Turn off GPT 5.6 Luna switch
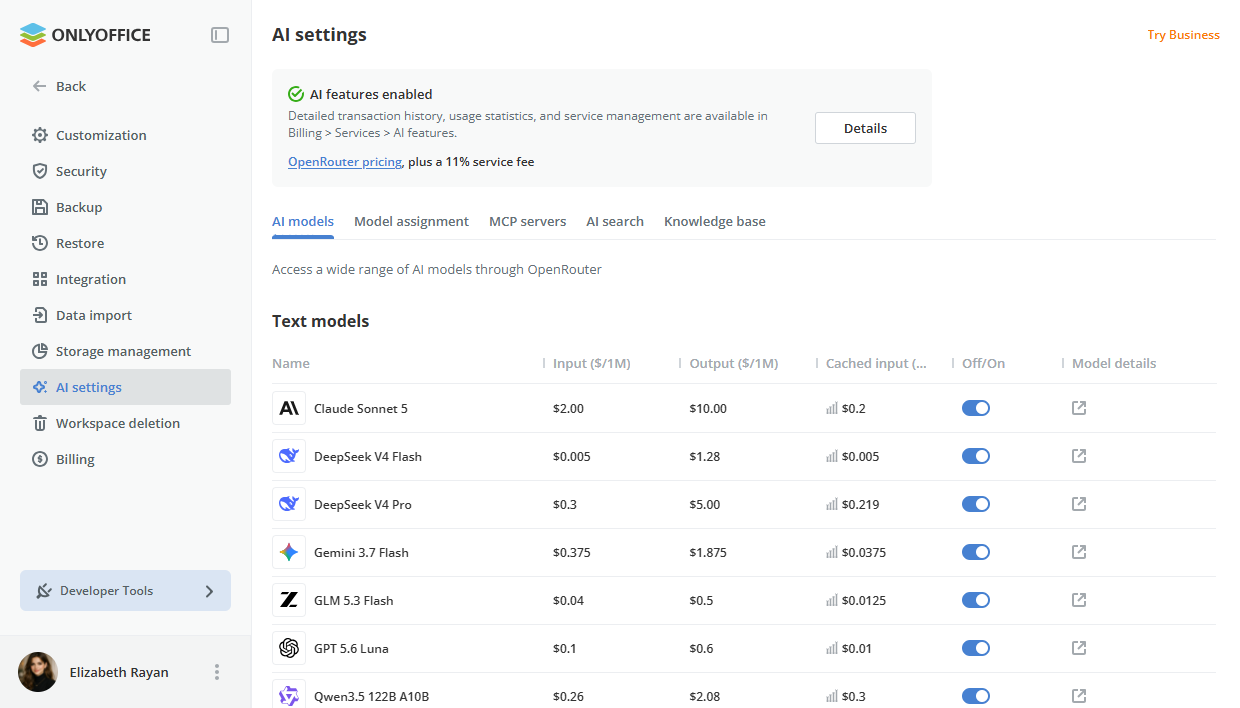Screen dimensions: 1240x708 976,648
